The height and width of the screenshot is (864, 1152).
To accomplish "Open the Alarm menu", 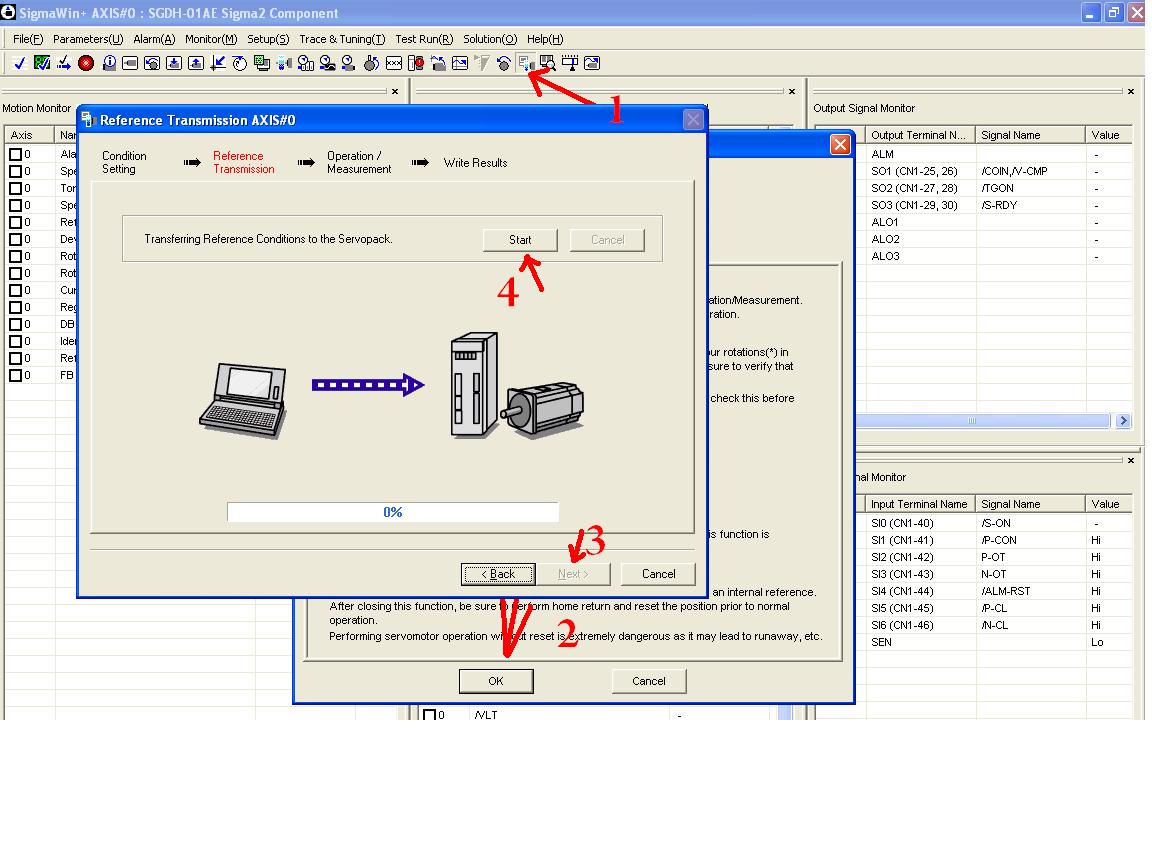I will click(x=154, y=39).
